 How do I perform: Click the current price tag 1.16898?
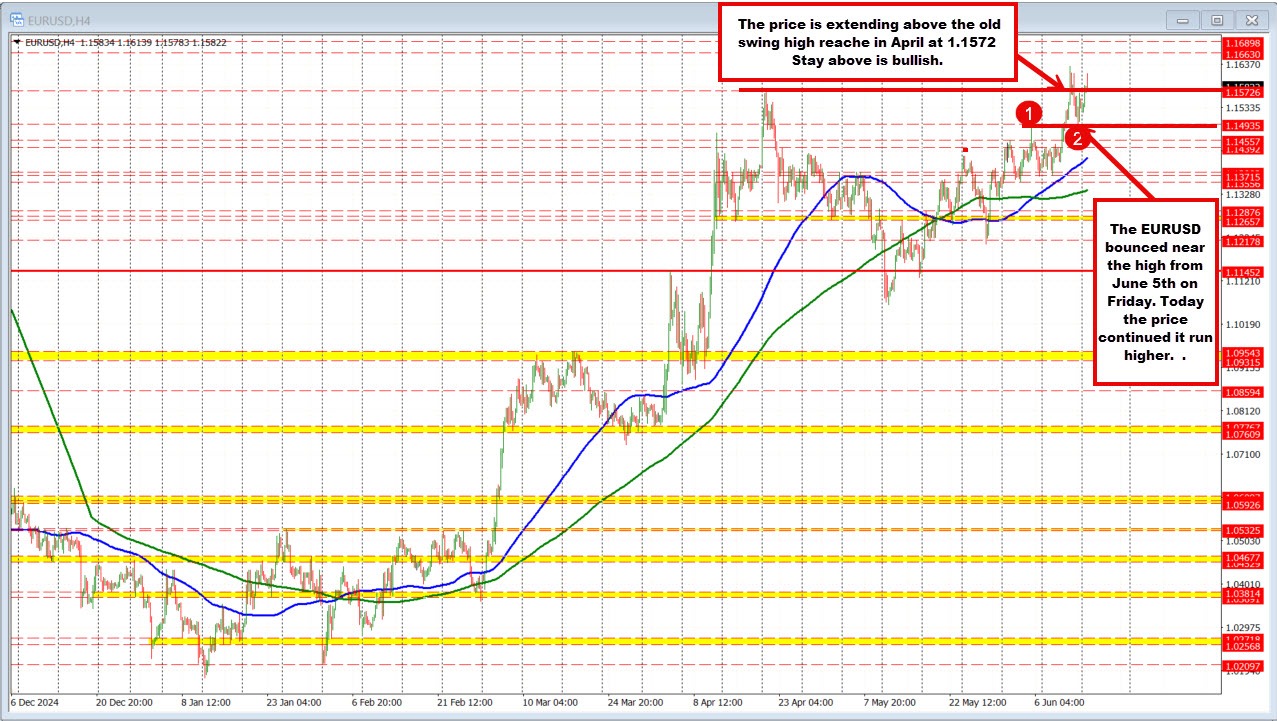1245,44
